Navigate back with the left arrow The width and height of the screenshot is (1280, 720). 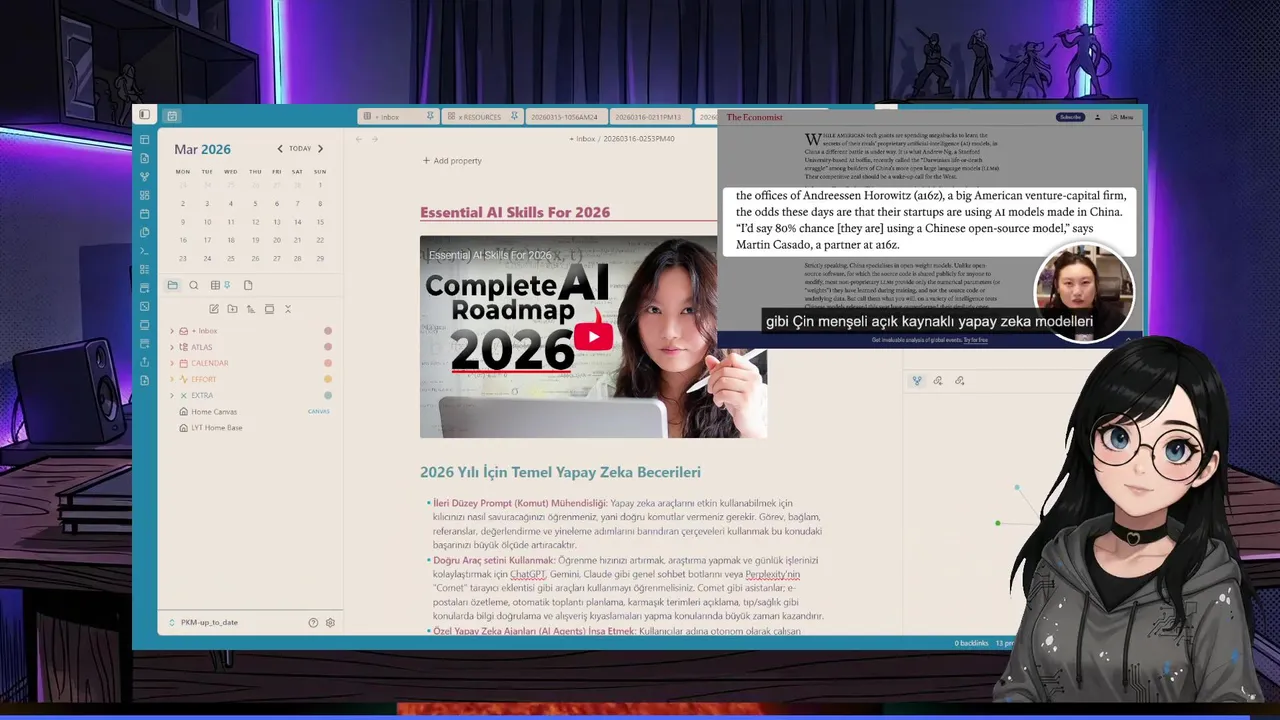point(359,139)
